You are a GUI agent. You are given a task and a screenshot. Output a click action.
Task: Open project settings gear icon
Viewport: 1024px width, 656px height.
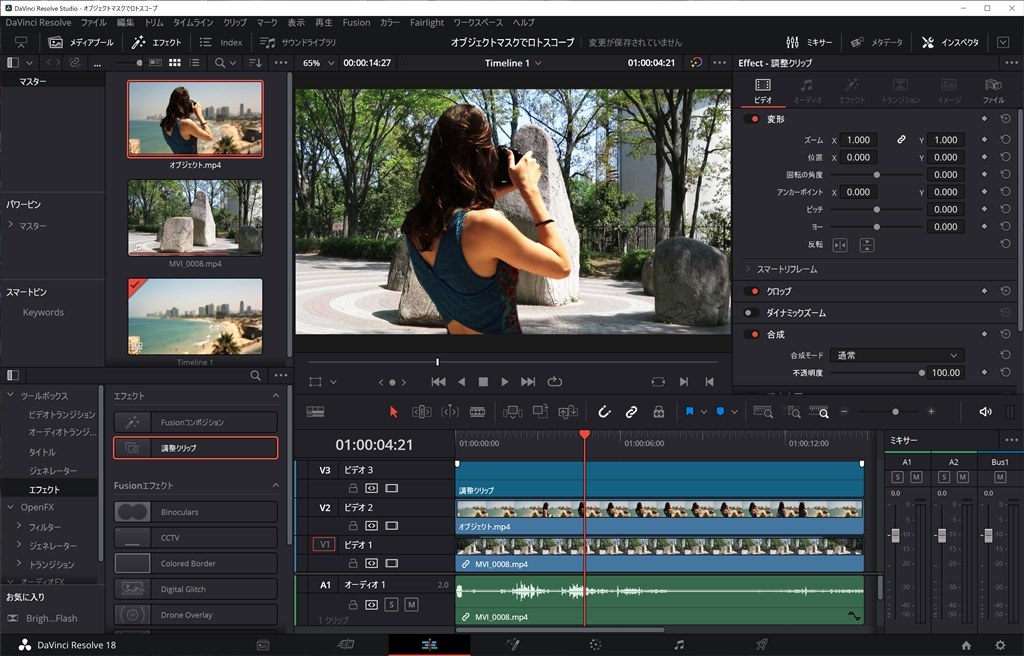point(1000,645)
